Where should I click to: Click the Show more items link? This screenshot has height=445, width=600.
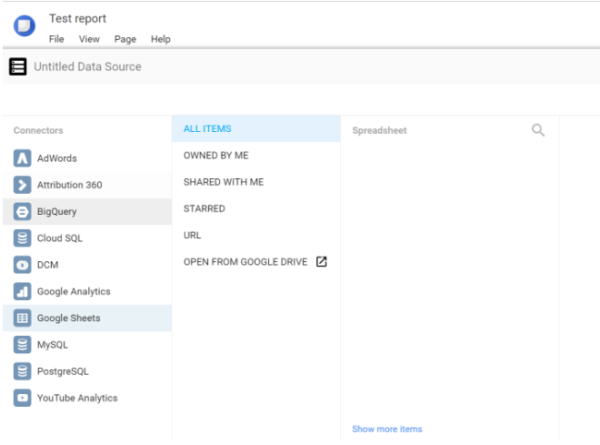click(x=387, y=429)
